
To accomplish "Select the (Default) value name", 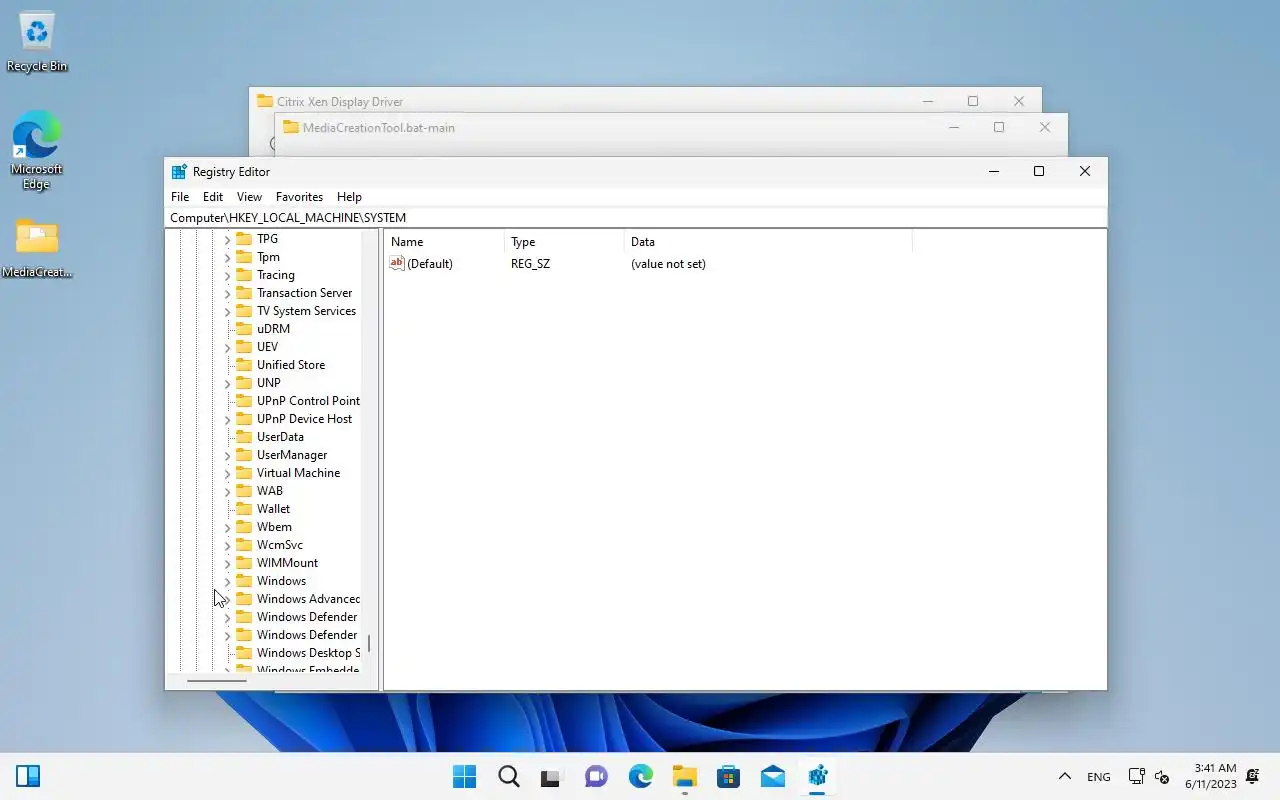I will 430,264.
